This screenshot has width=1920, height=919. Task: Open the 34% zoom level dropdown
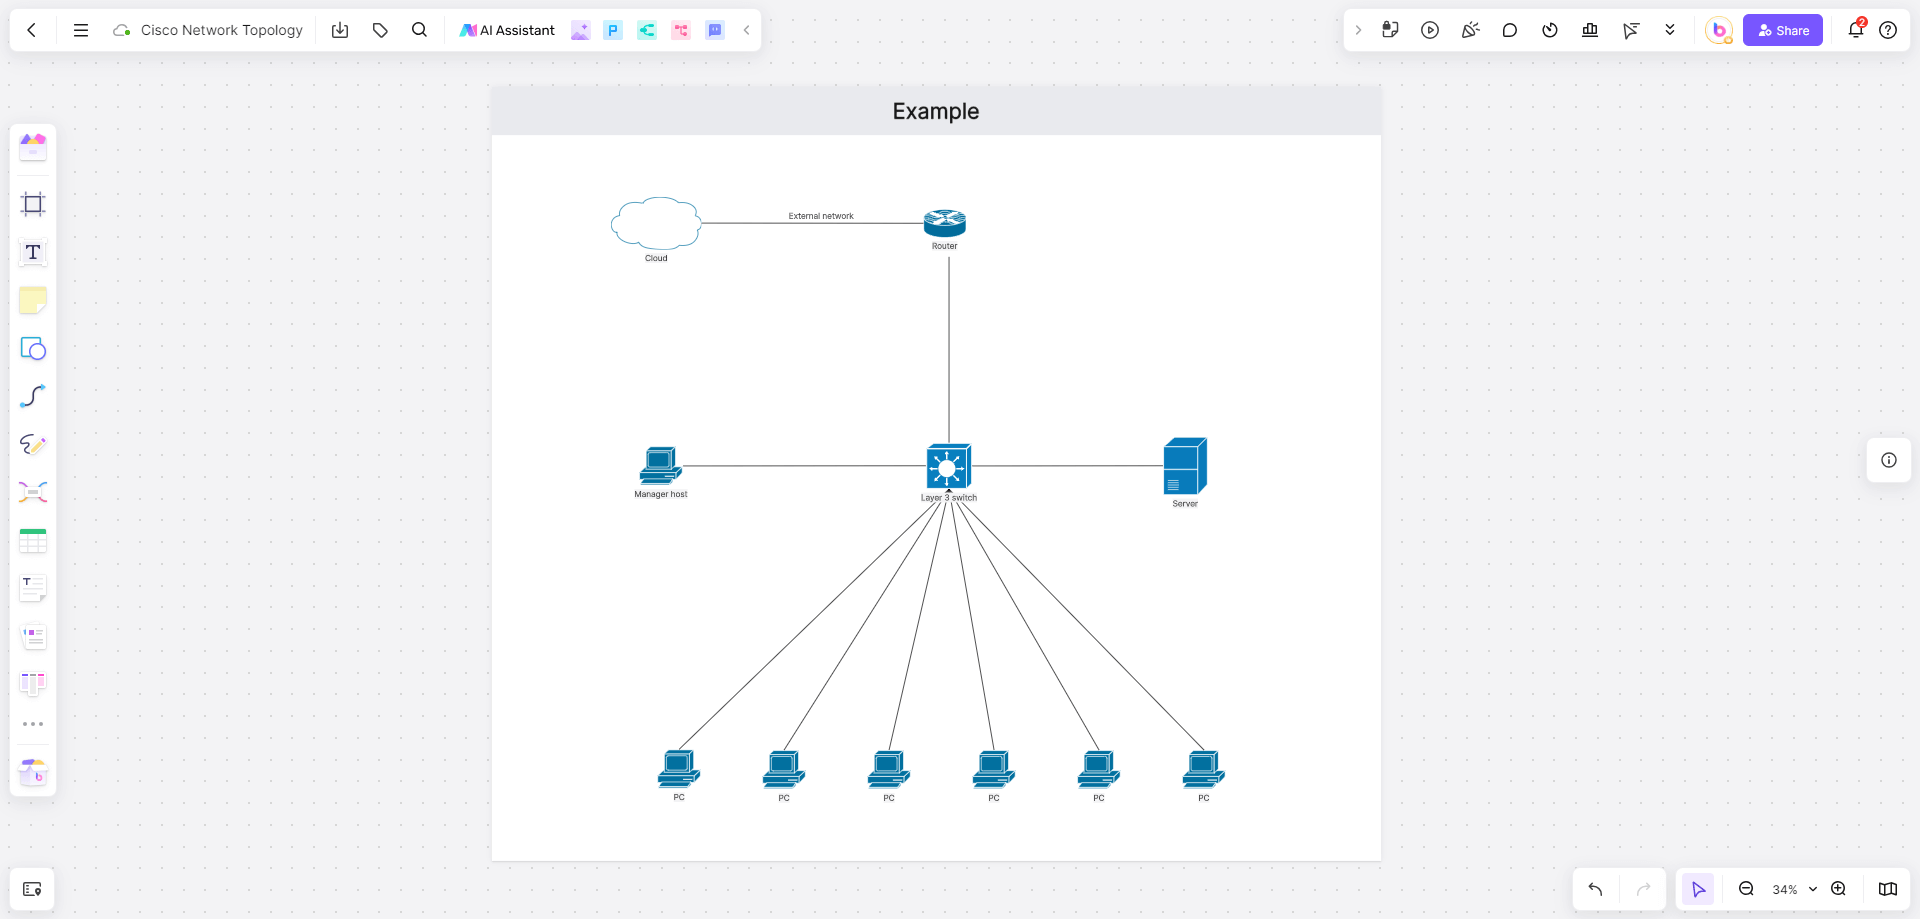tap(1794, 889)
